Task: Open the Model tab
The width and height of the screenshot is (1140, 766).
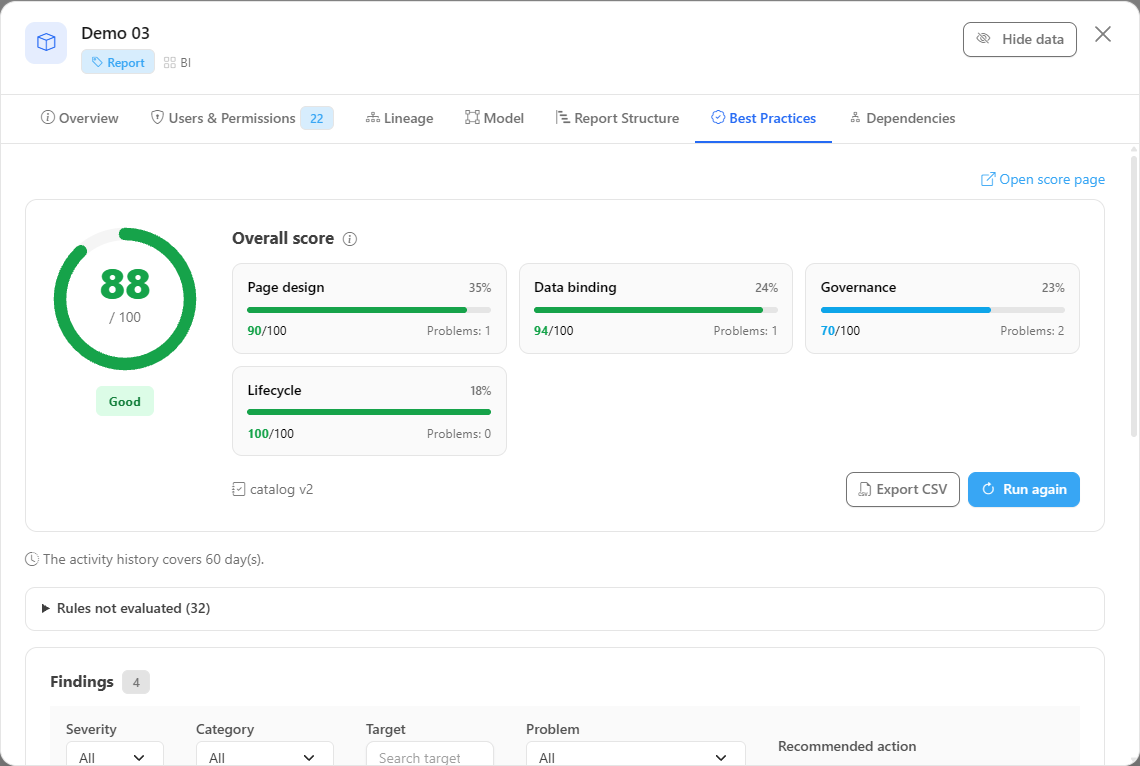Action: pos(494,118)
